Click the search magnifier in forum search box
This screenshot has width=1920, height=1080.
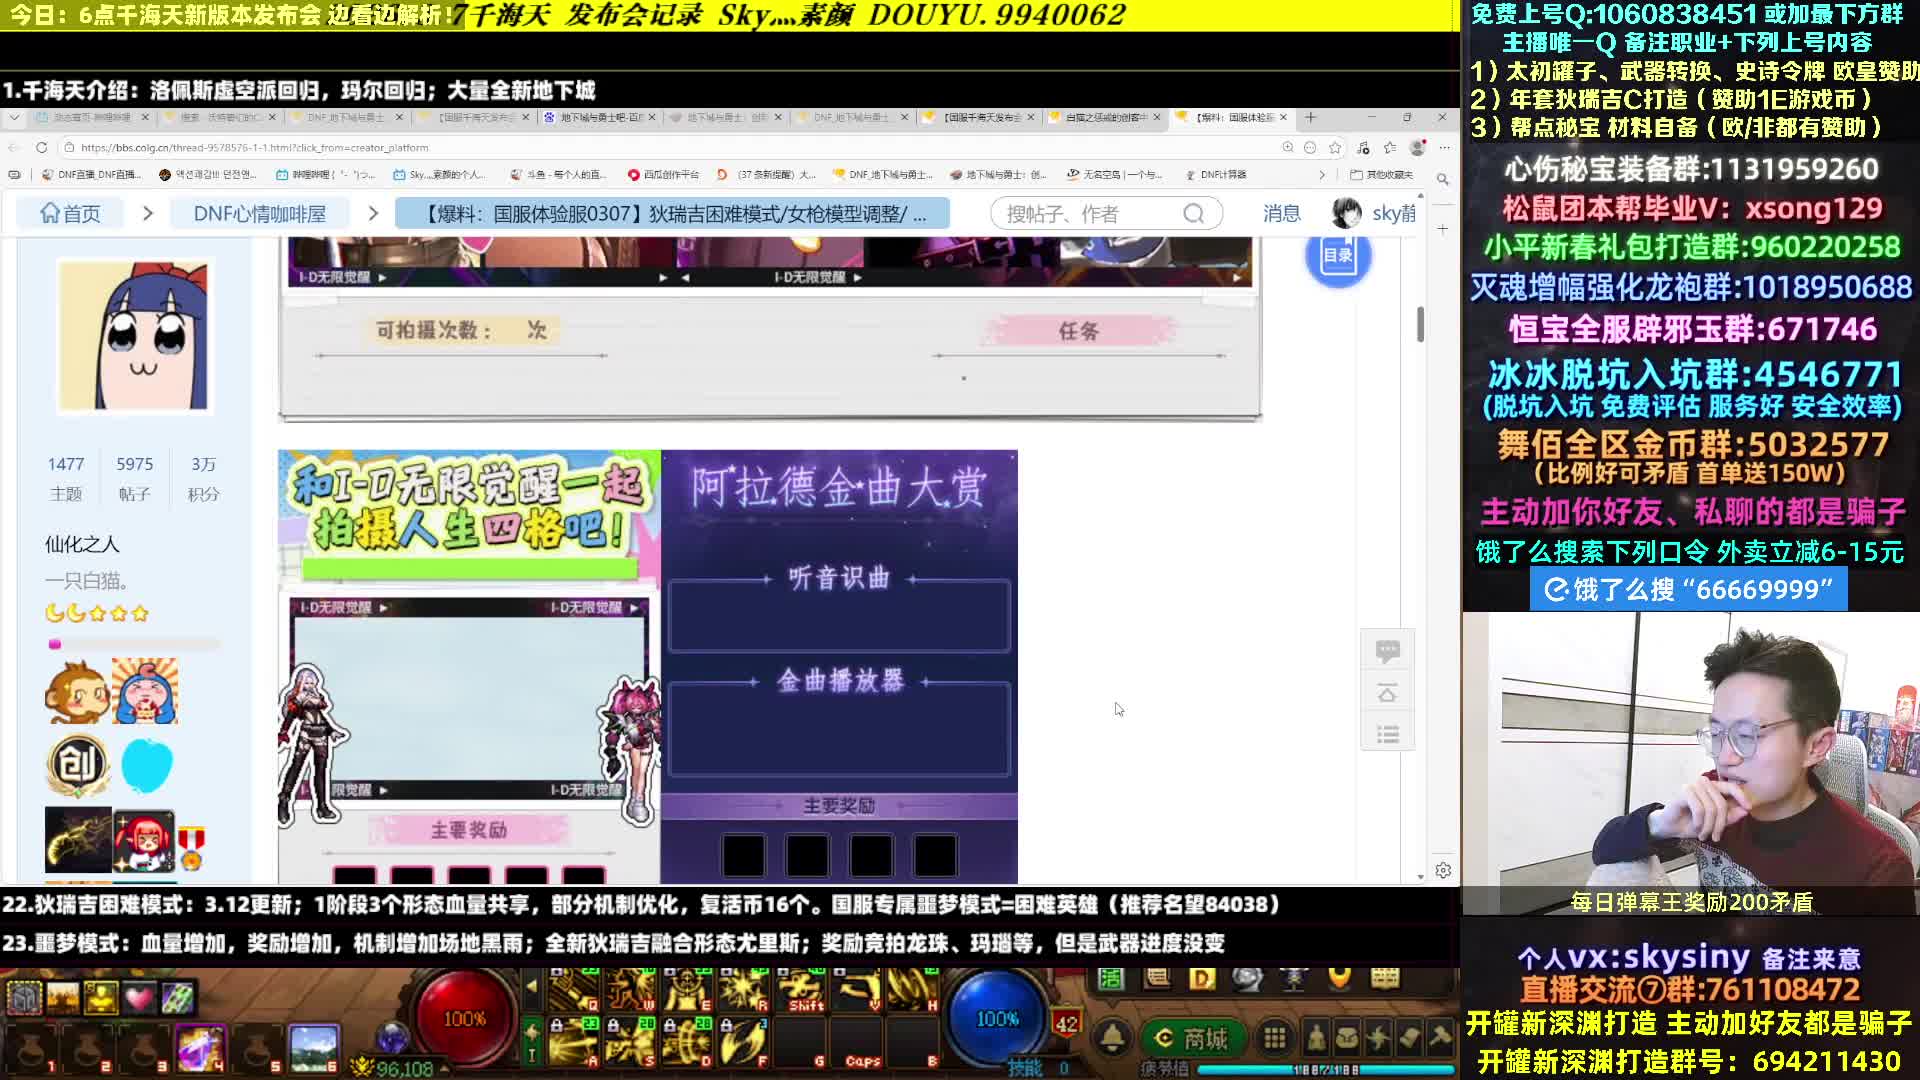click(1193, 214)
